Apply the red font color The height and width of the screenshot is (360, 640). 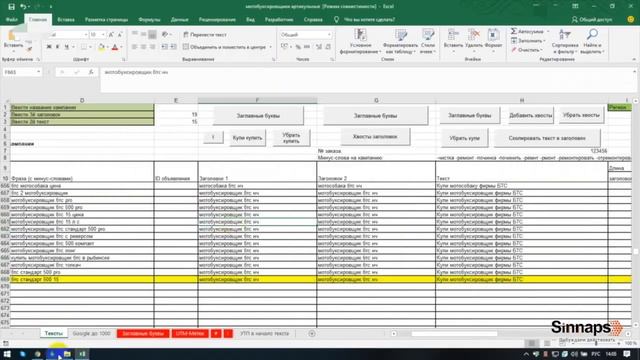115,47
